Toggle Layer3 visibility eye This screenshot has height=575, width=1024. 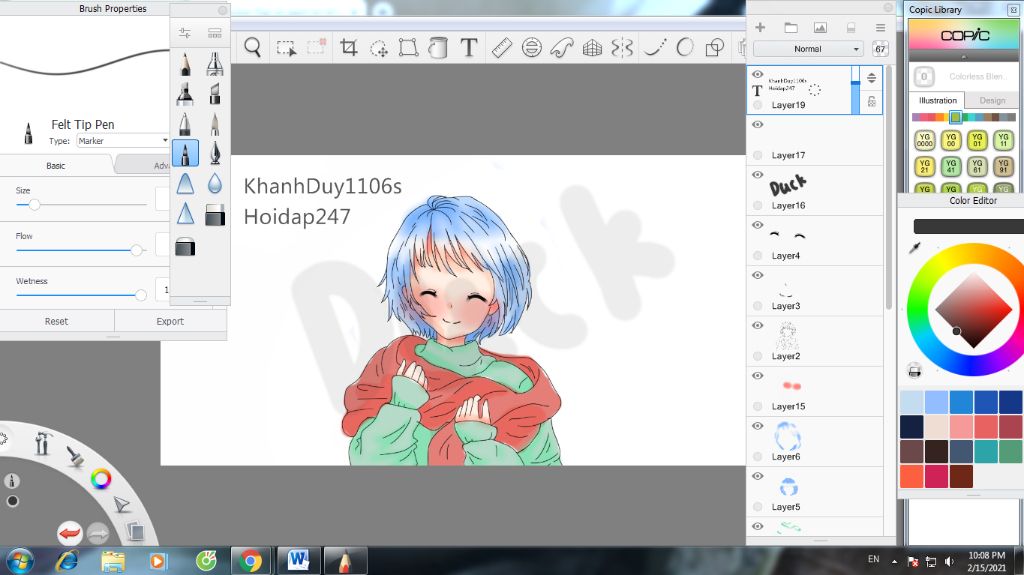click(758, 275)
